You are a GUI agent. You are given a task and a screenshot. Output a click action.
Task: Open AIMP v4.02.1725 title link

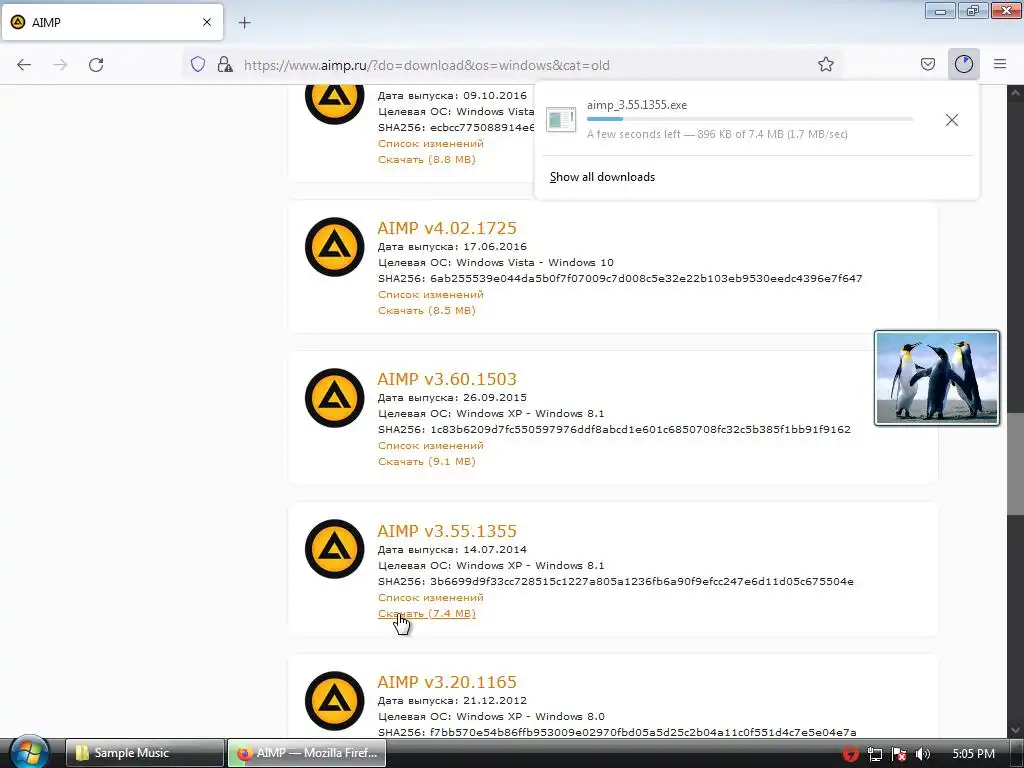pyautogui.click(x=447, y=228)
